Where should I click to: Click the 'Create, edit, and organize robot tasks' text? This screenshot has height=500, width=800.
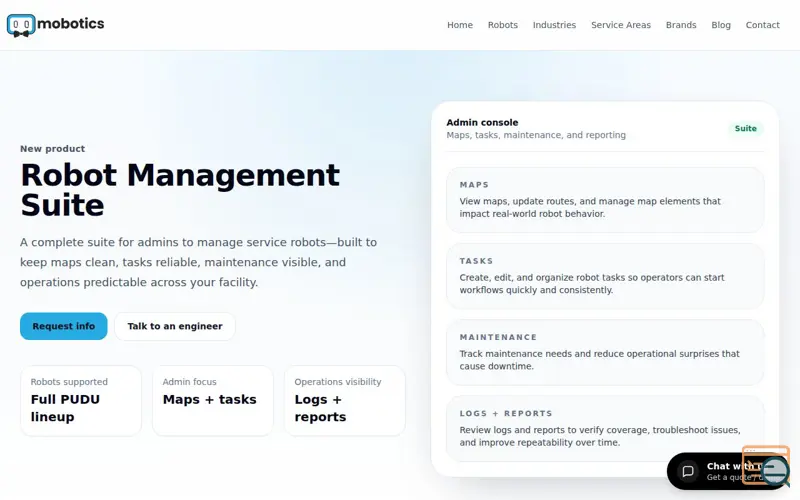[x=592, y=284]
